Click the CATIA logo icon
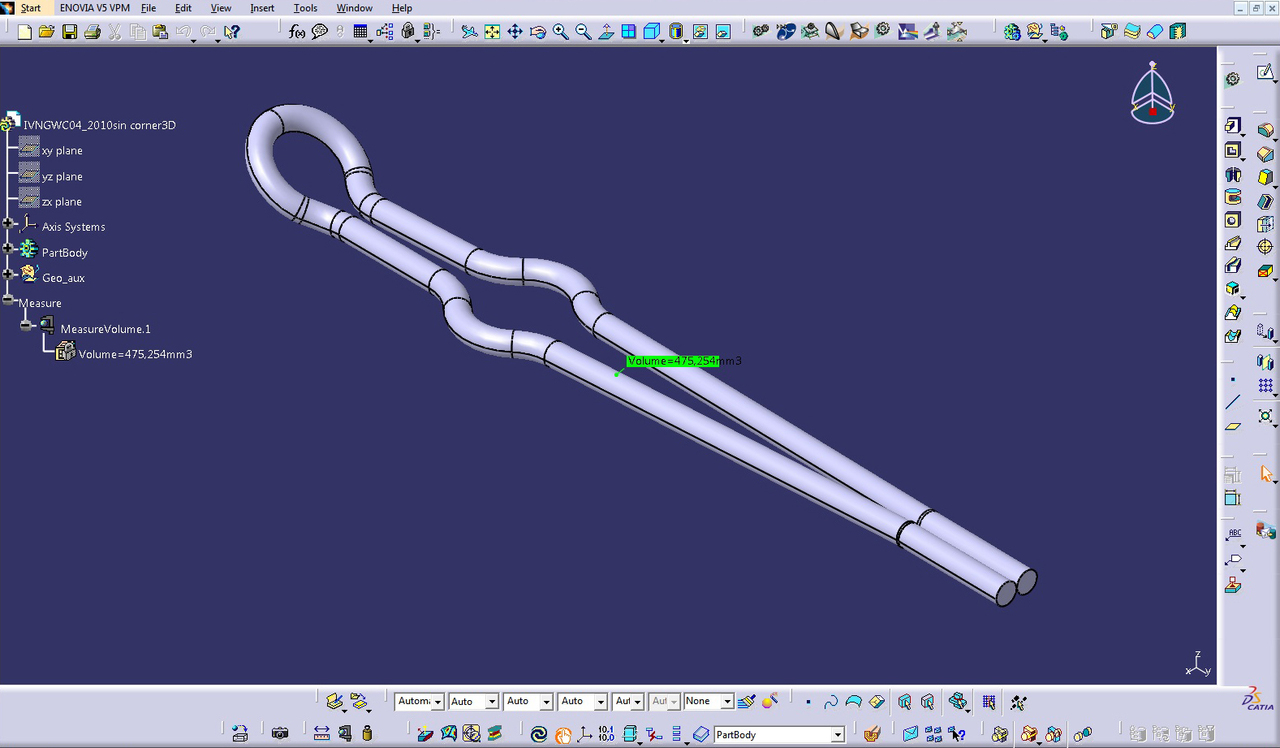 tap(1258, 697)
